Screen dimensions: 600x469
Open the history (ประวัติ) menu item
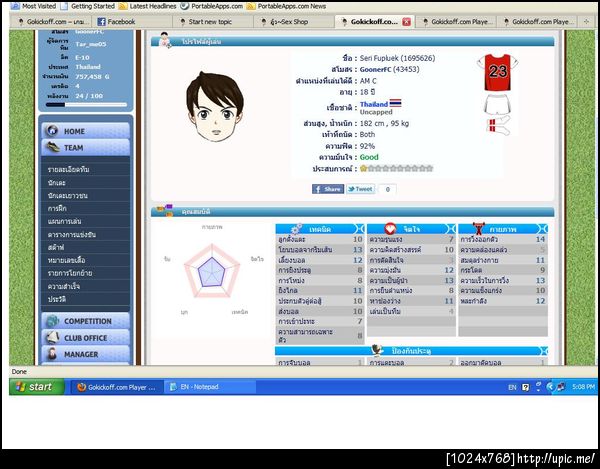57,299
